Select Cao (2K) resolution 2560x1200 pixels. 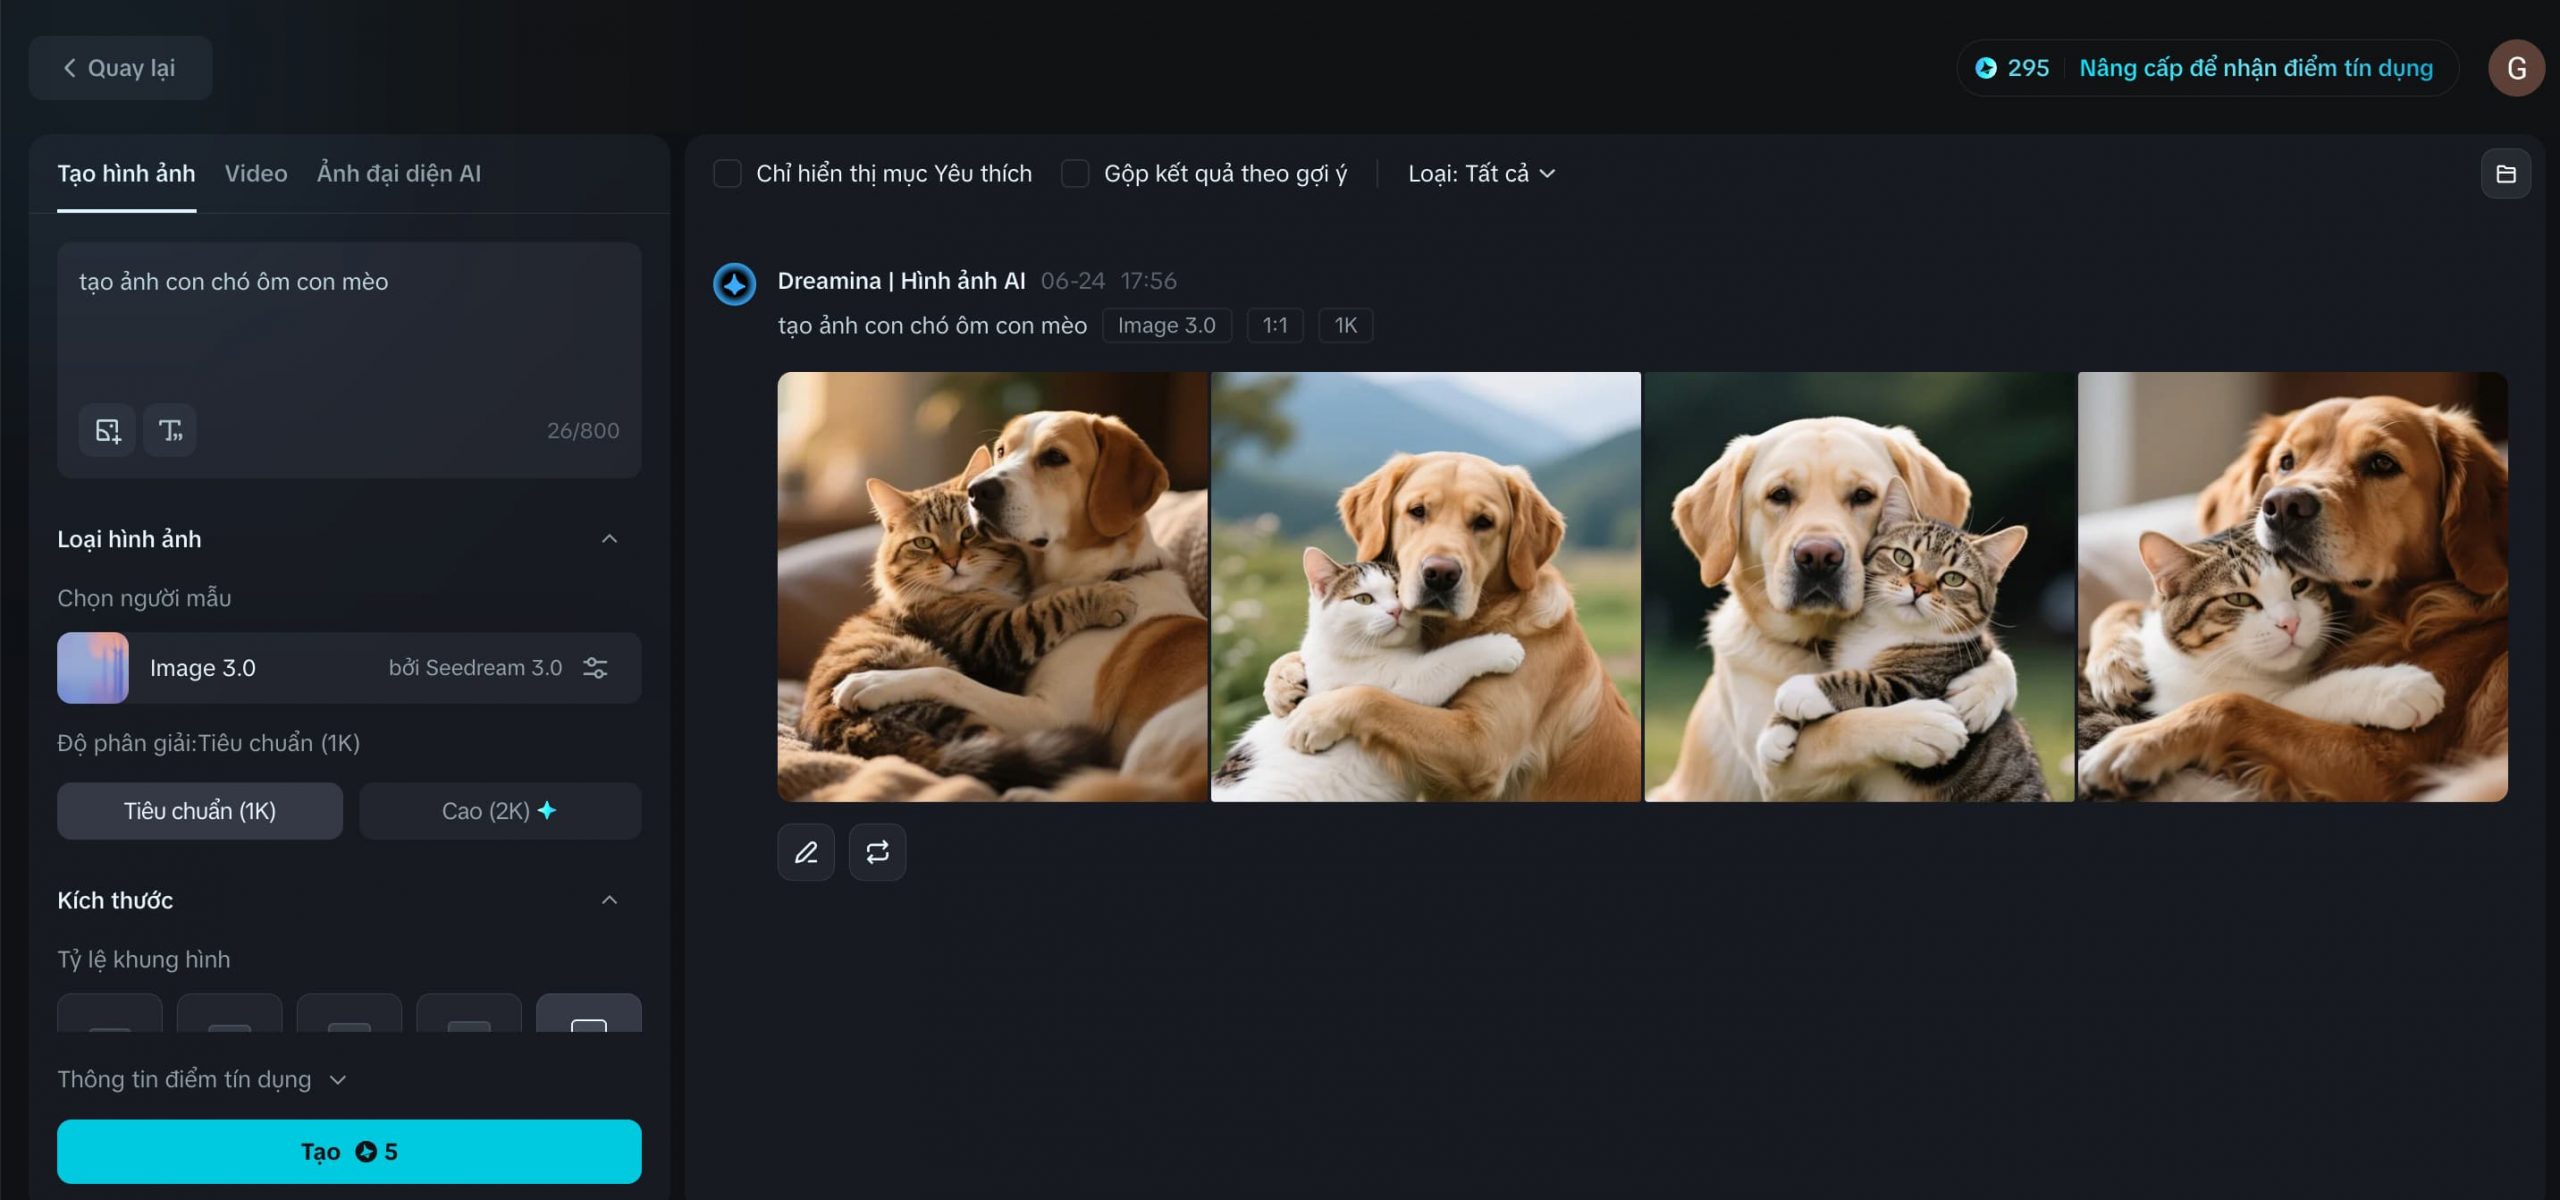500,811
